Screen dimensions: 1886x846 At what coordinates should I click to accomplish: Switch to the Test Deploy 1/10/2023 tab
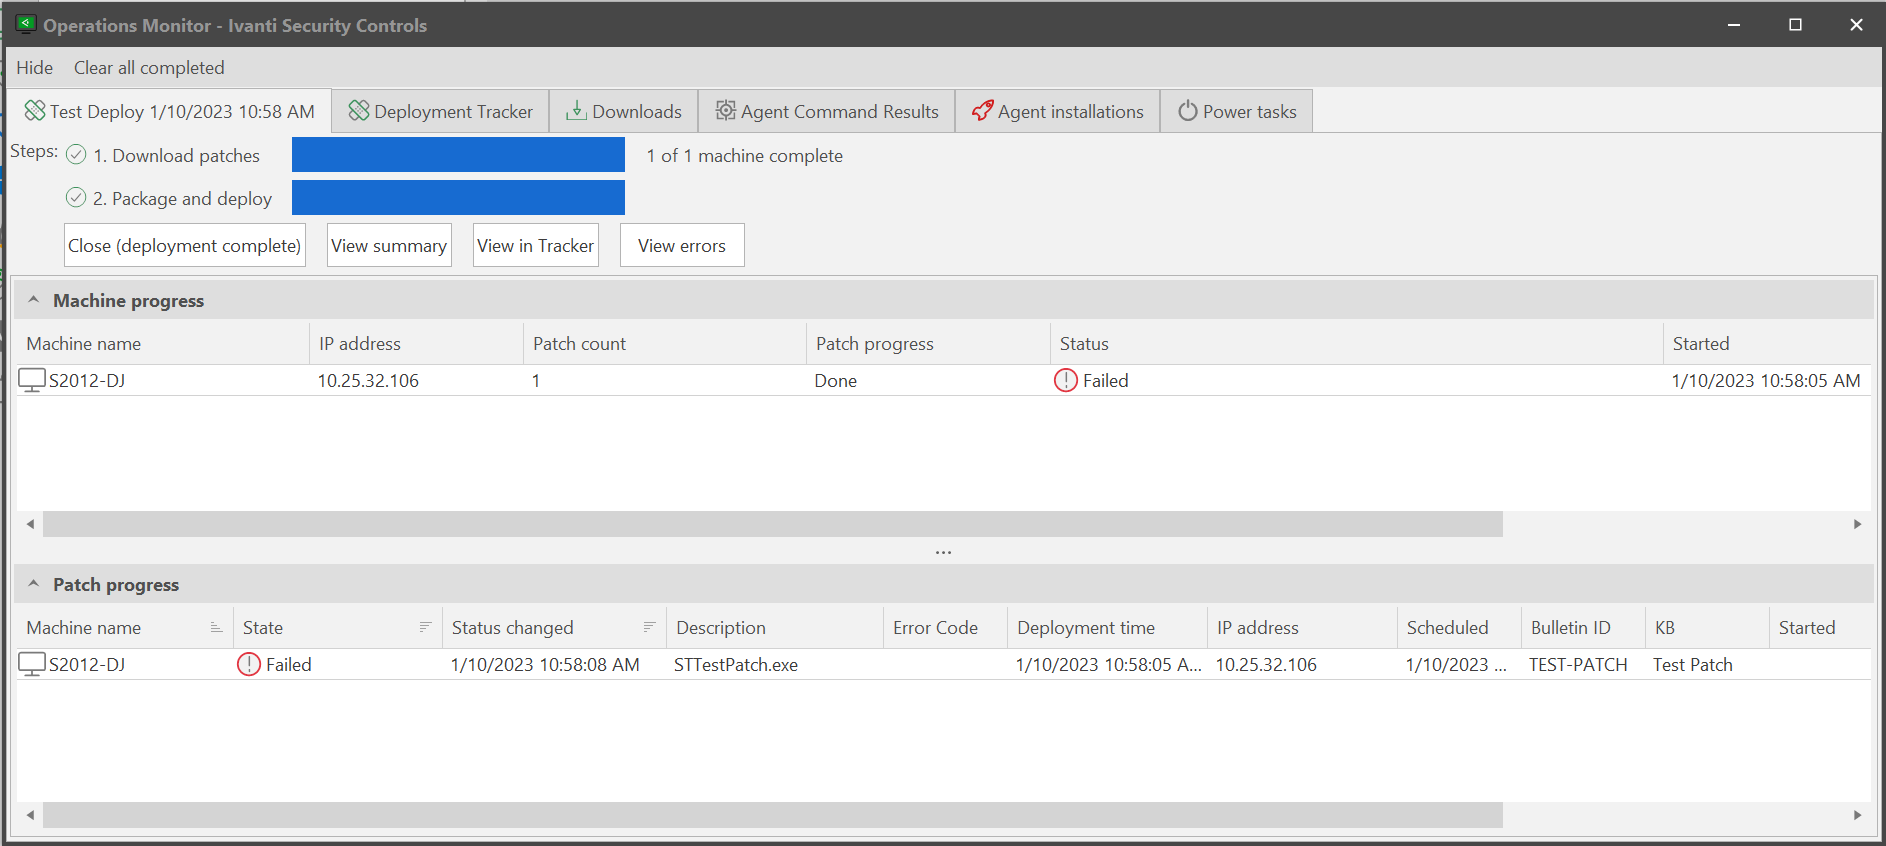coord(170,111)
